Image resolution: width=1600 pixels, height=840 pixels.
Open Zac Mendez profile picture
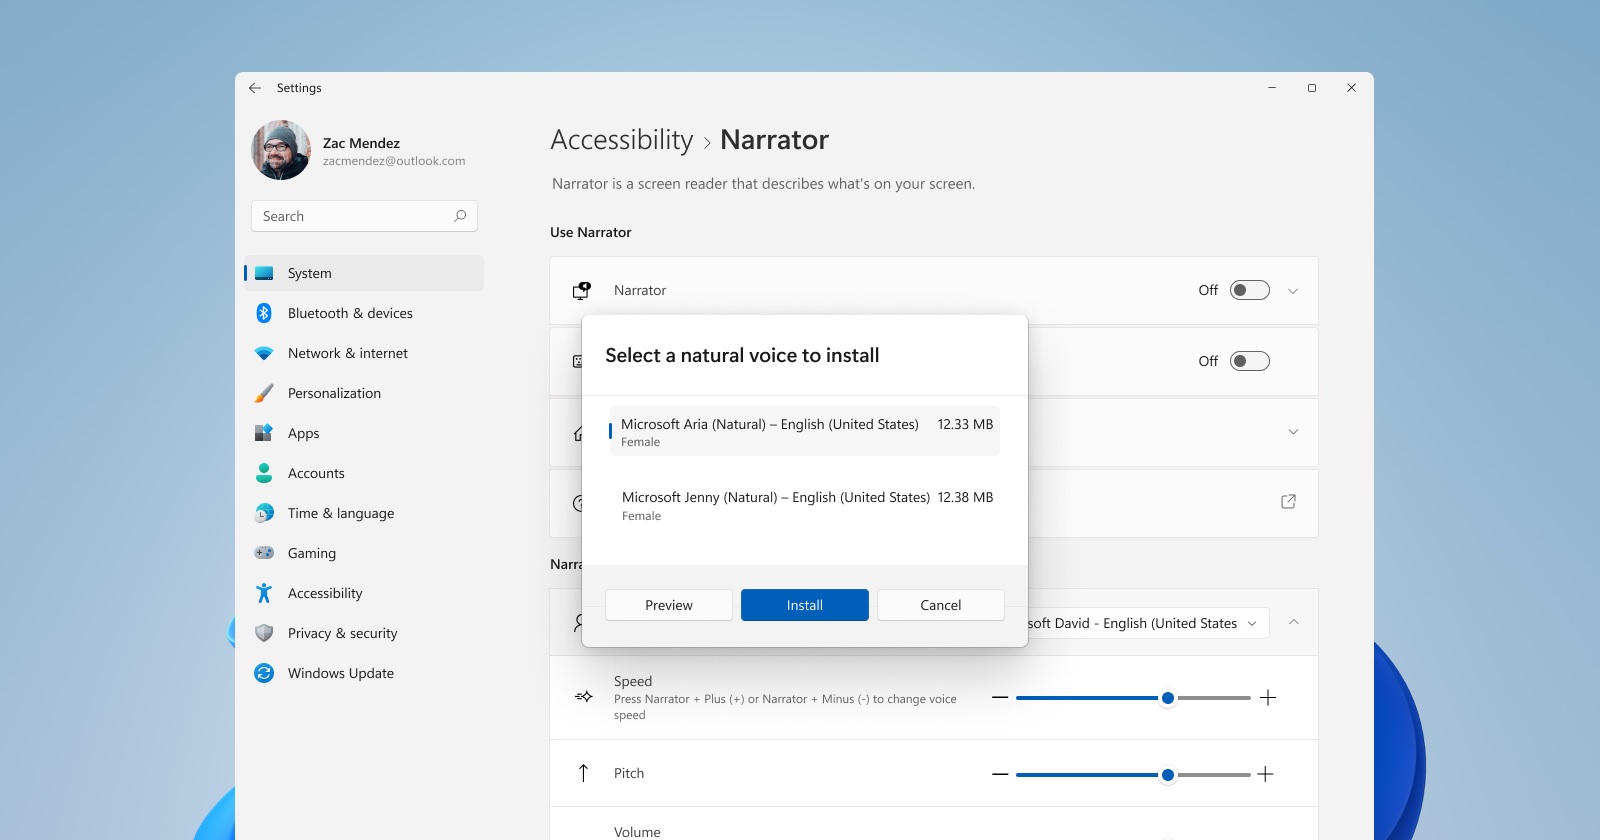[281, 150]
